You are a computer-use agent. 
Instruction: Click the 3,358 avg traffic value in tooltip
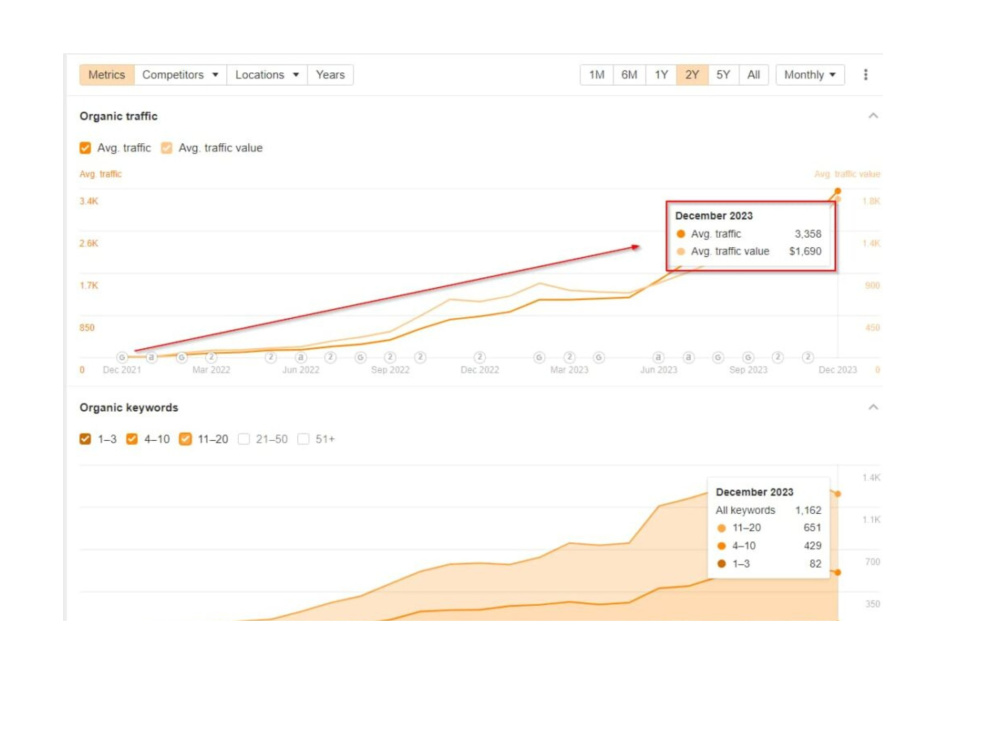pos(807,234)
